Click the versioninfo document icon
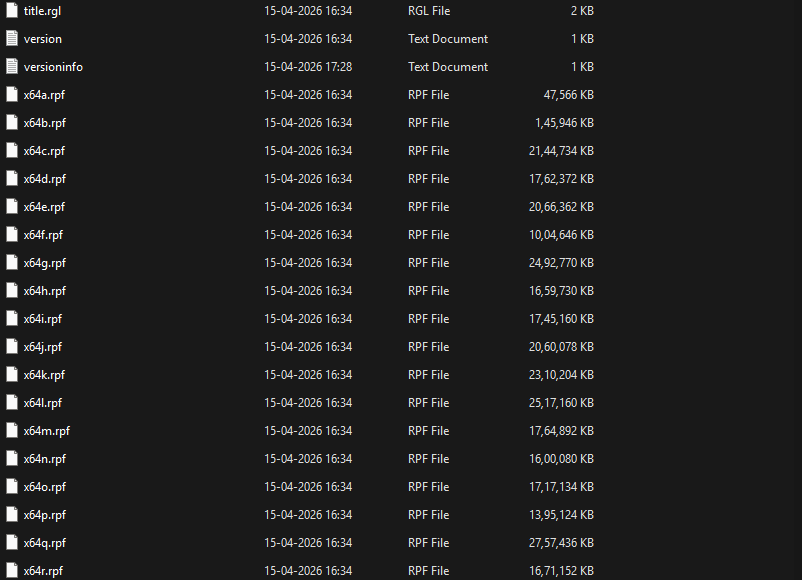Screen dimensions: 802x580 point(12,67)
